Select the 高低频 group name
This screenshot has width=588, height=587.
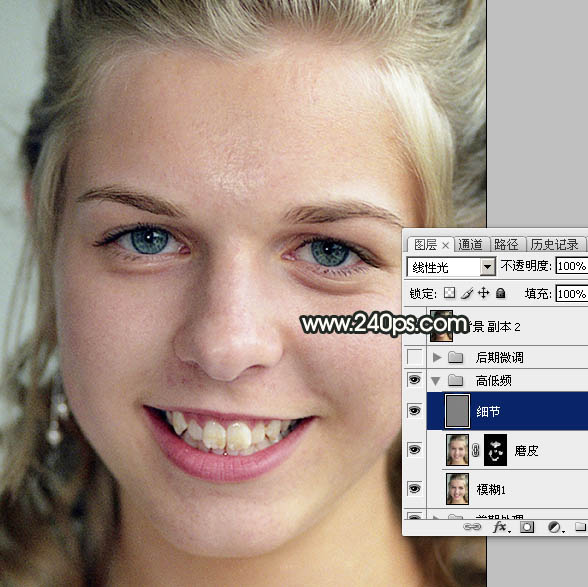click(x=494, y=381)
